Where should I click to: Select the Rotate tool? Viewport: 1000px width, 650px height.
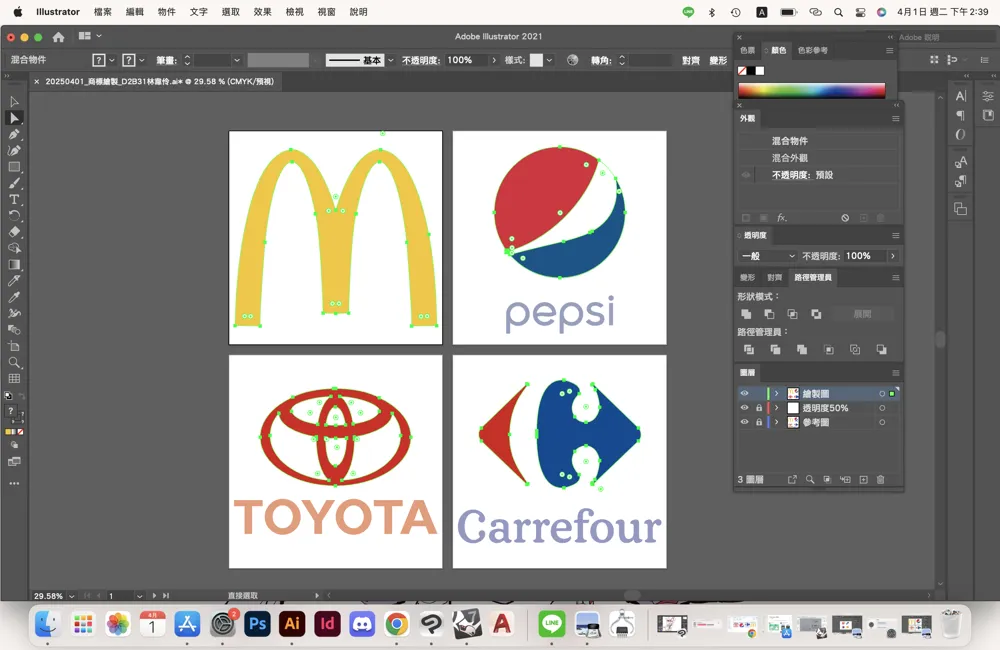[14, 216]
